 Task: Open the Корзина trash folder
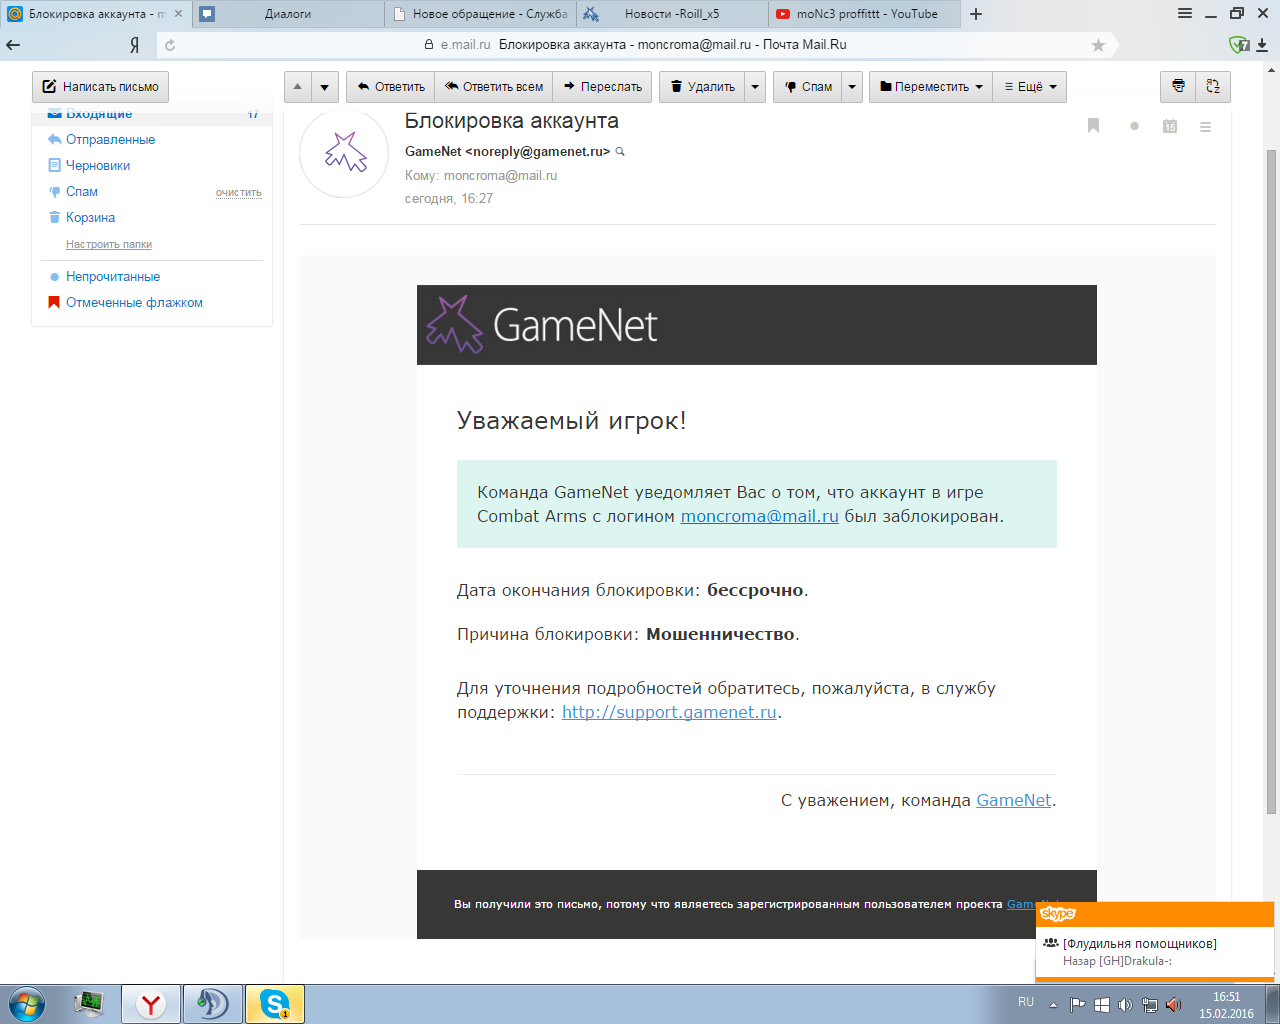[x=90, y=218]
